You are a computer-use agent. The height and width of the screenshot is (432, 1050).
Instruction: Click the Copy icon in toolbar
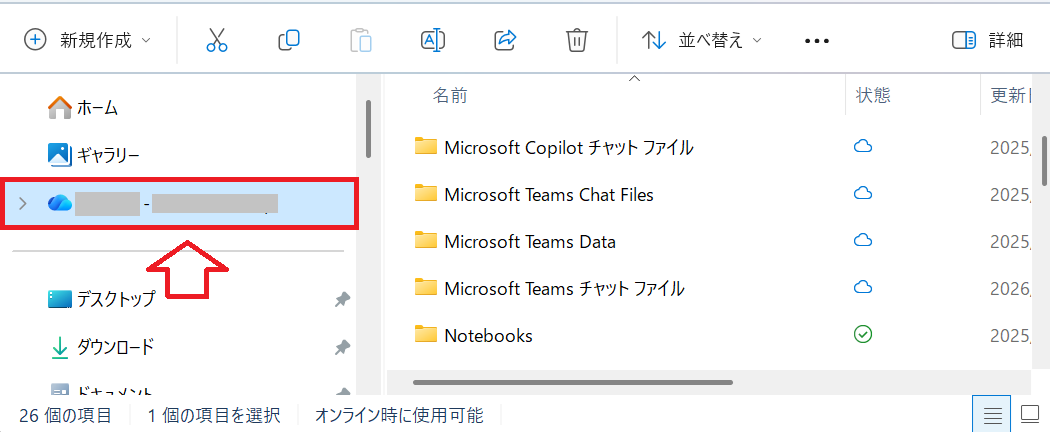click(289, 40)
